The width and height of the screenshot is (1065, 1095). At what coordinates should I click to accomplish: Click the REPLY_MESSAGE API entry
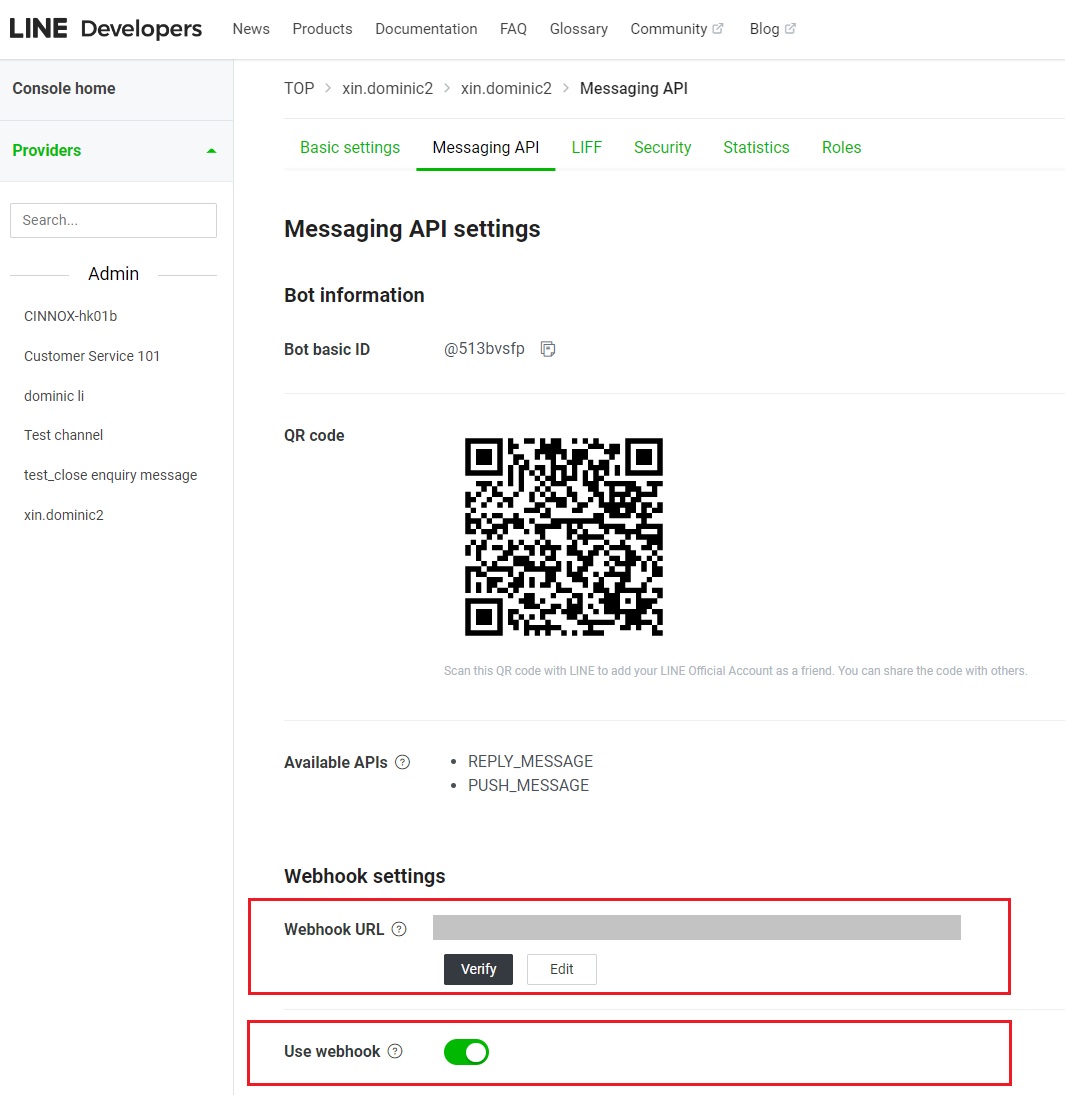coord(530,761)
